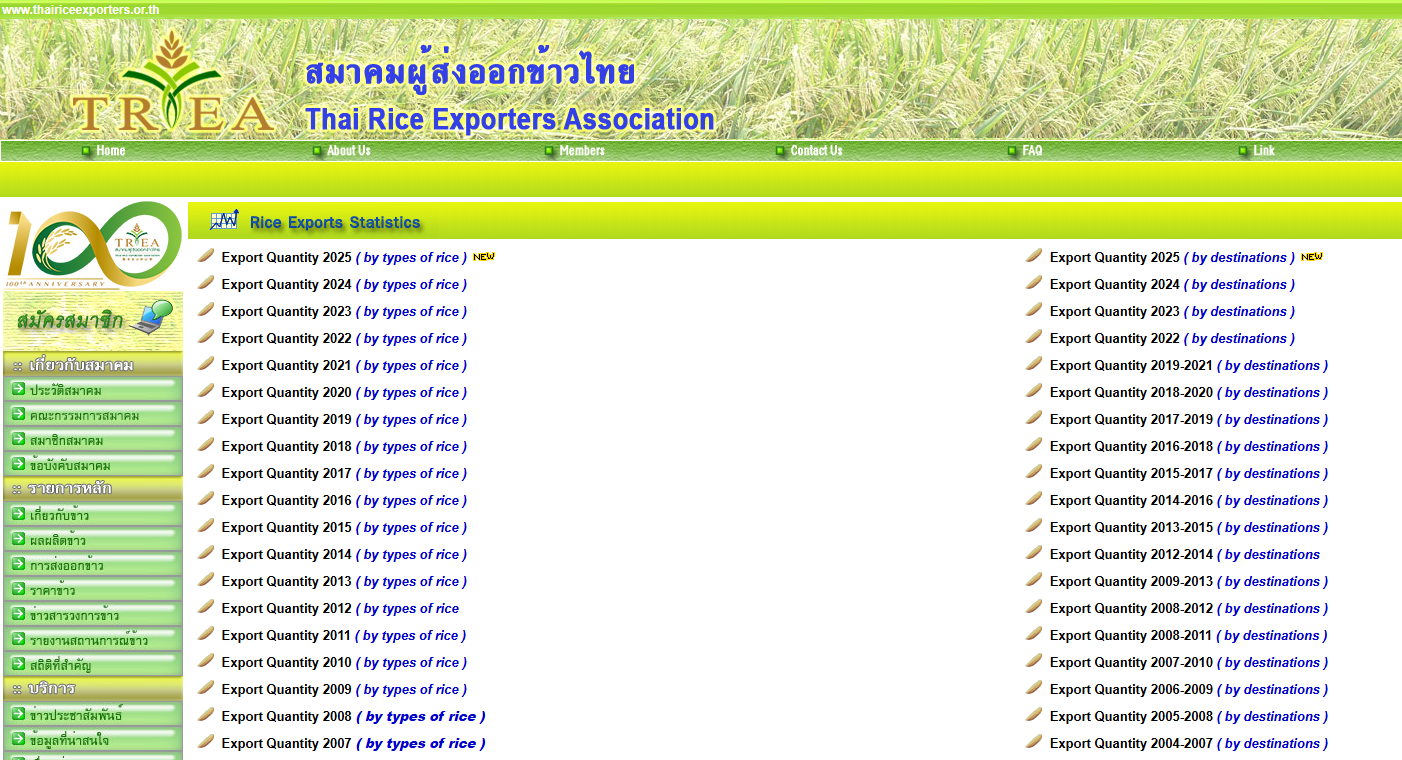Open ประวัติสมาคม in the sidebar menu
This screenshot has width=1402, height=760.
pos(65,390)
